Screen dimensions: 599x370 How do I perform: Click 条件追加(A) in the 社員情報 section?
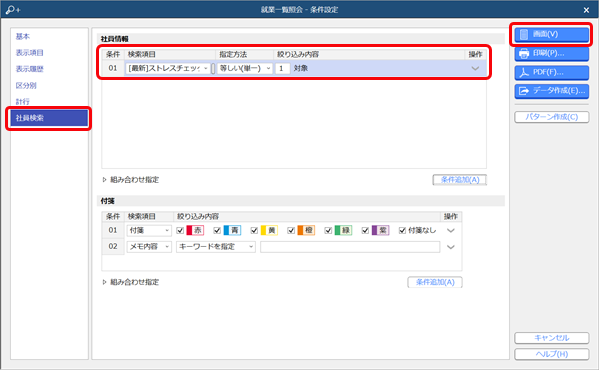pyautogui.click(x=460, y=180)
